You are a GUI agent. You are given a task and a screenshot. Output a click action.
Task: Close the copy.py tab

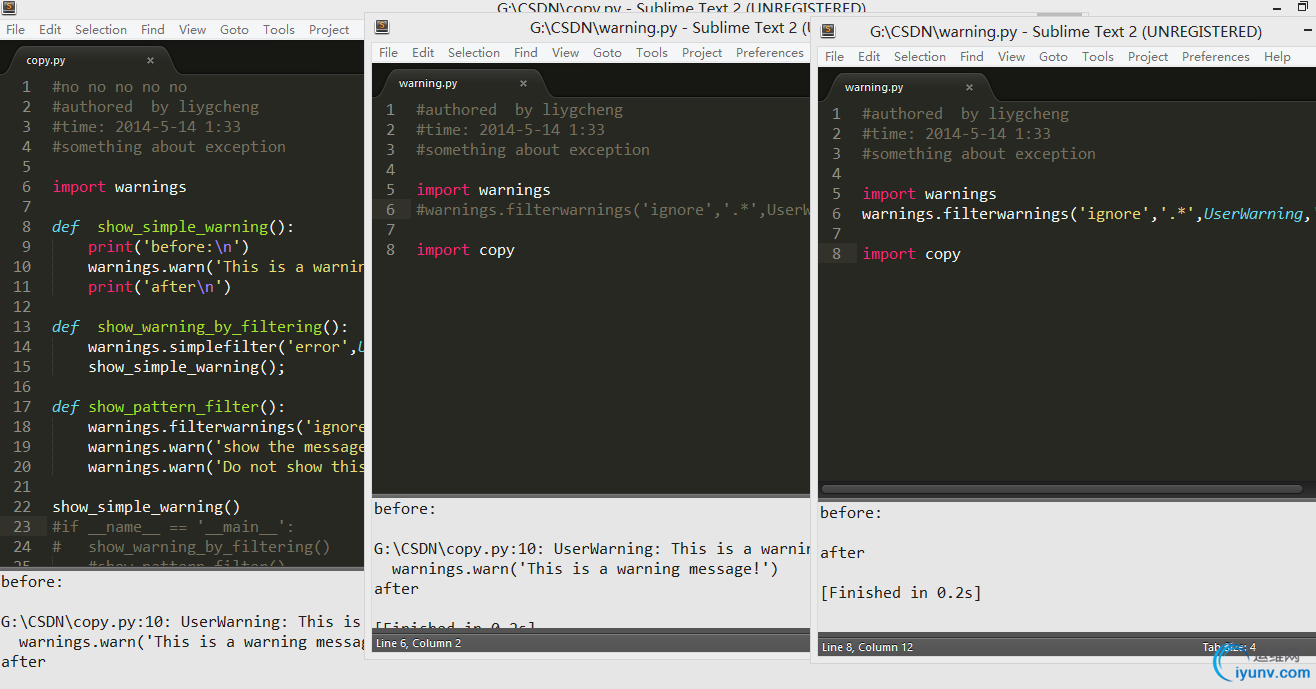coord(150,60)
